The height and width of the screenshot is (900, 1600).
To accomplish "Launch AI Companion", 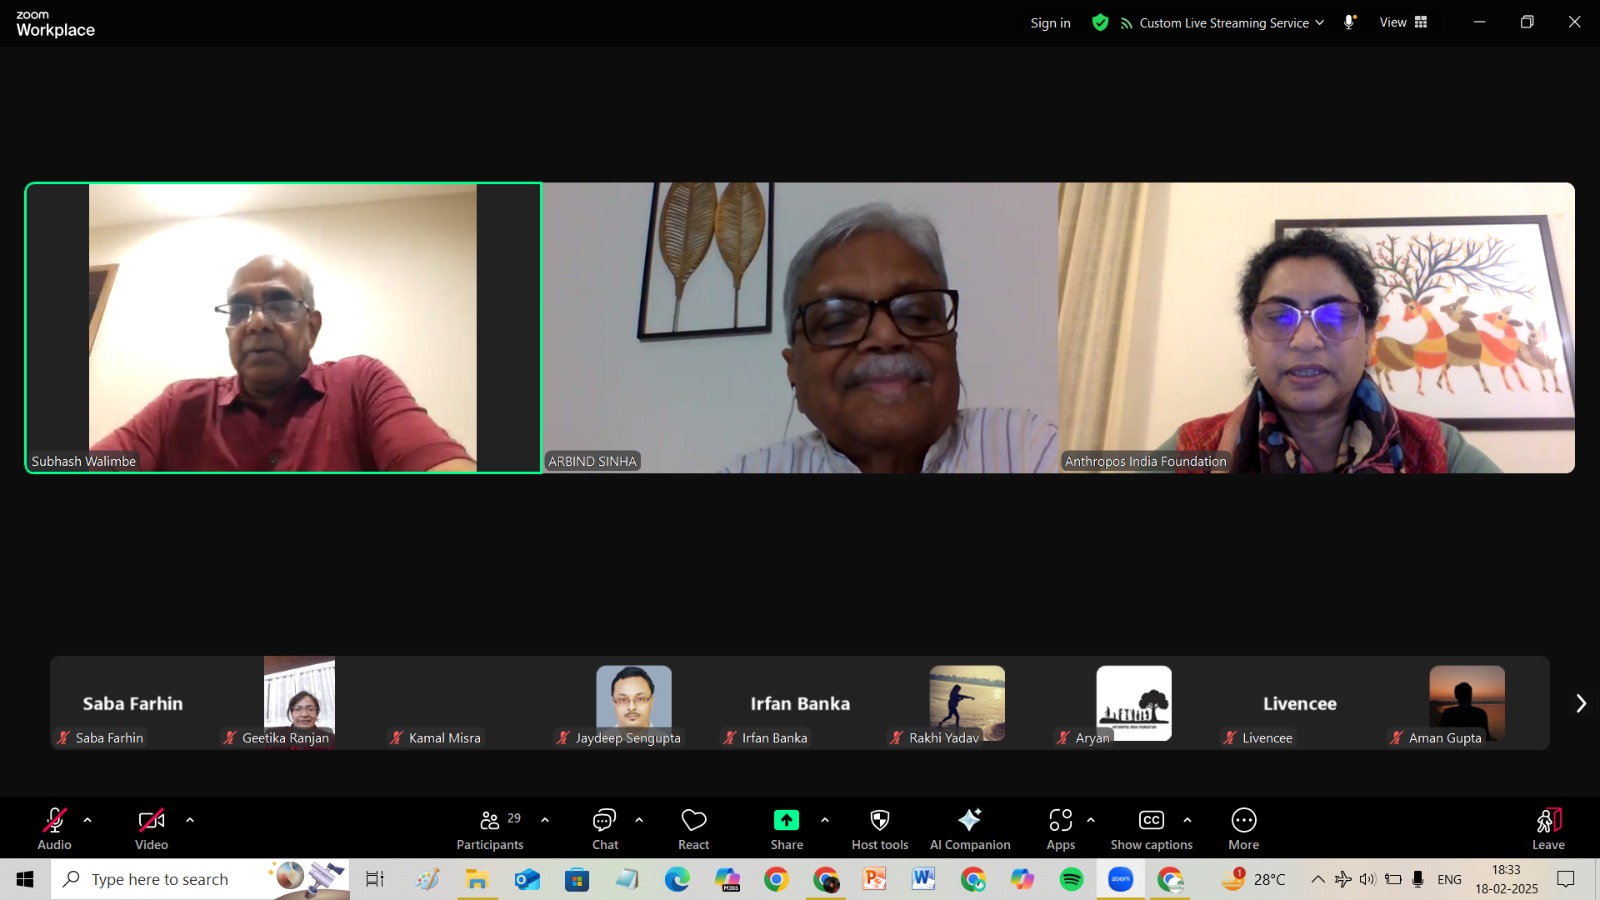I will point(970,829).
